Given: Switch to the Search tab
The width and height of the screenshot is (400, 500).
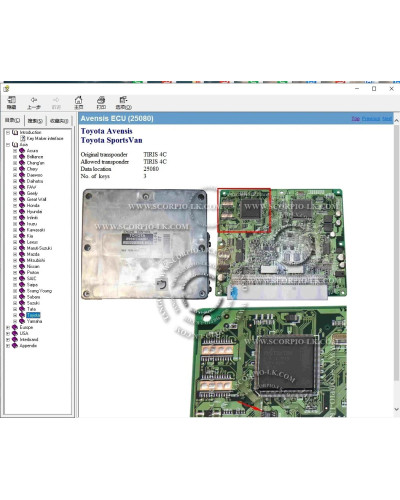Looking at the screenshot, I should click(35, 121).
